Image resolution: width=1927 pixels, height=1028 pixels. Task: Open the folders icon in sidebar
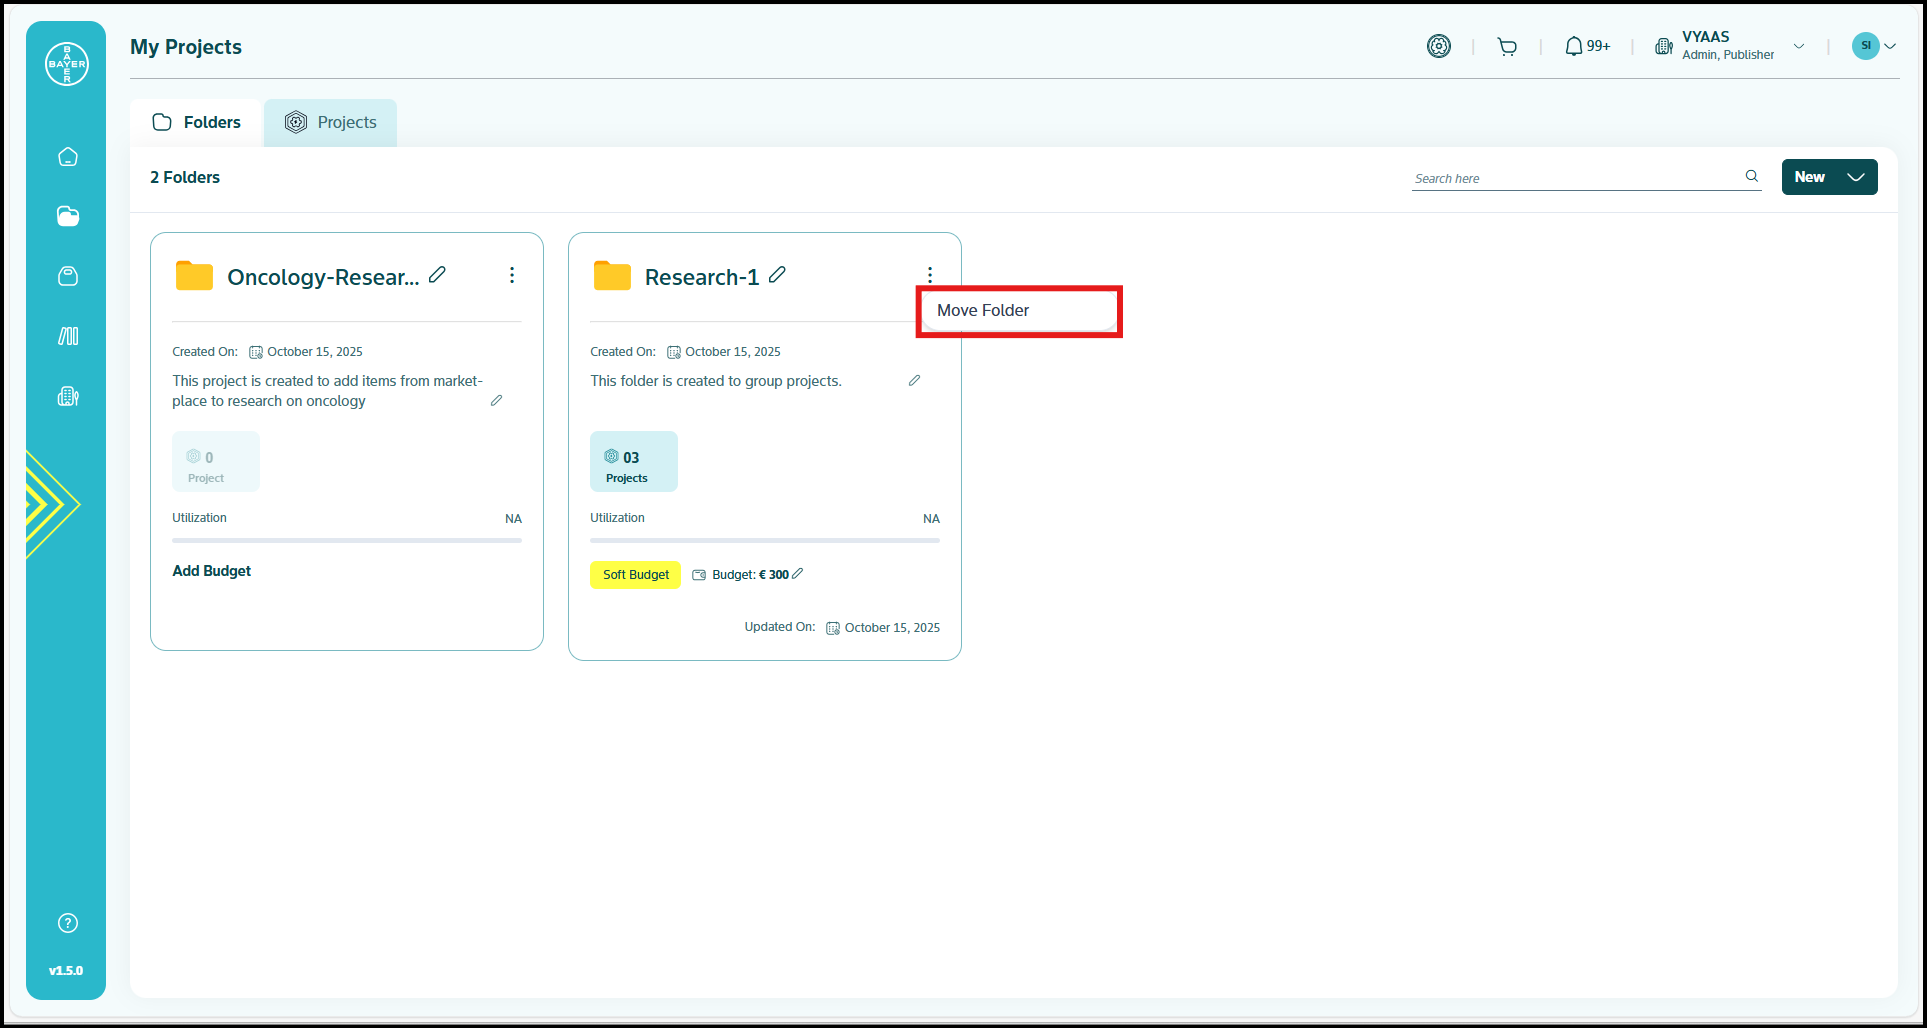coord(68,217)
